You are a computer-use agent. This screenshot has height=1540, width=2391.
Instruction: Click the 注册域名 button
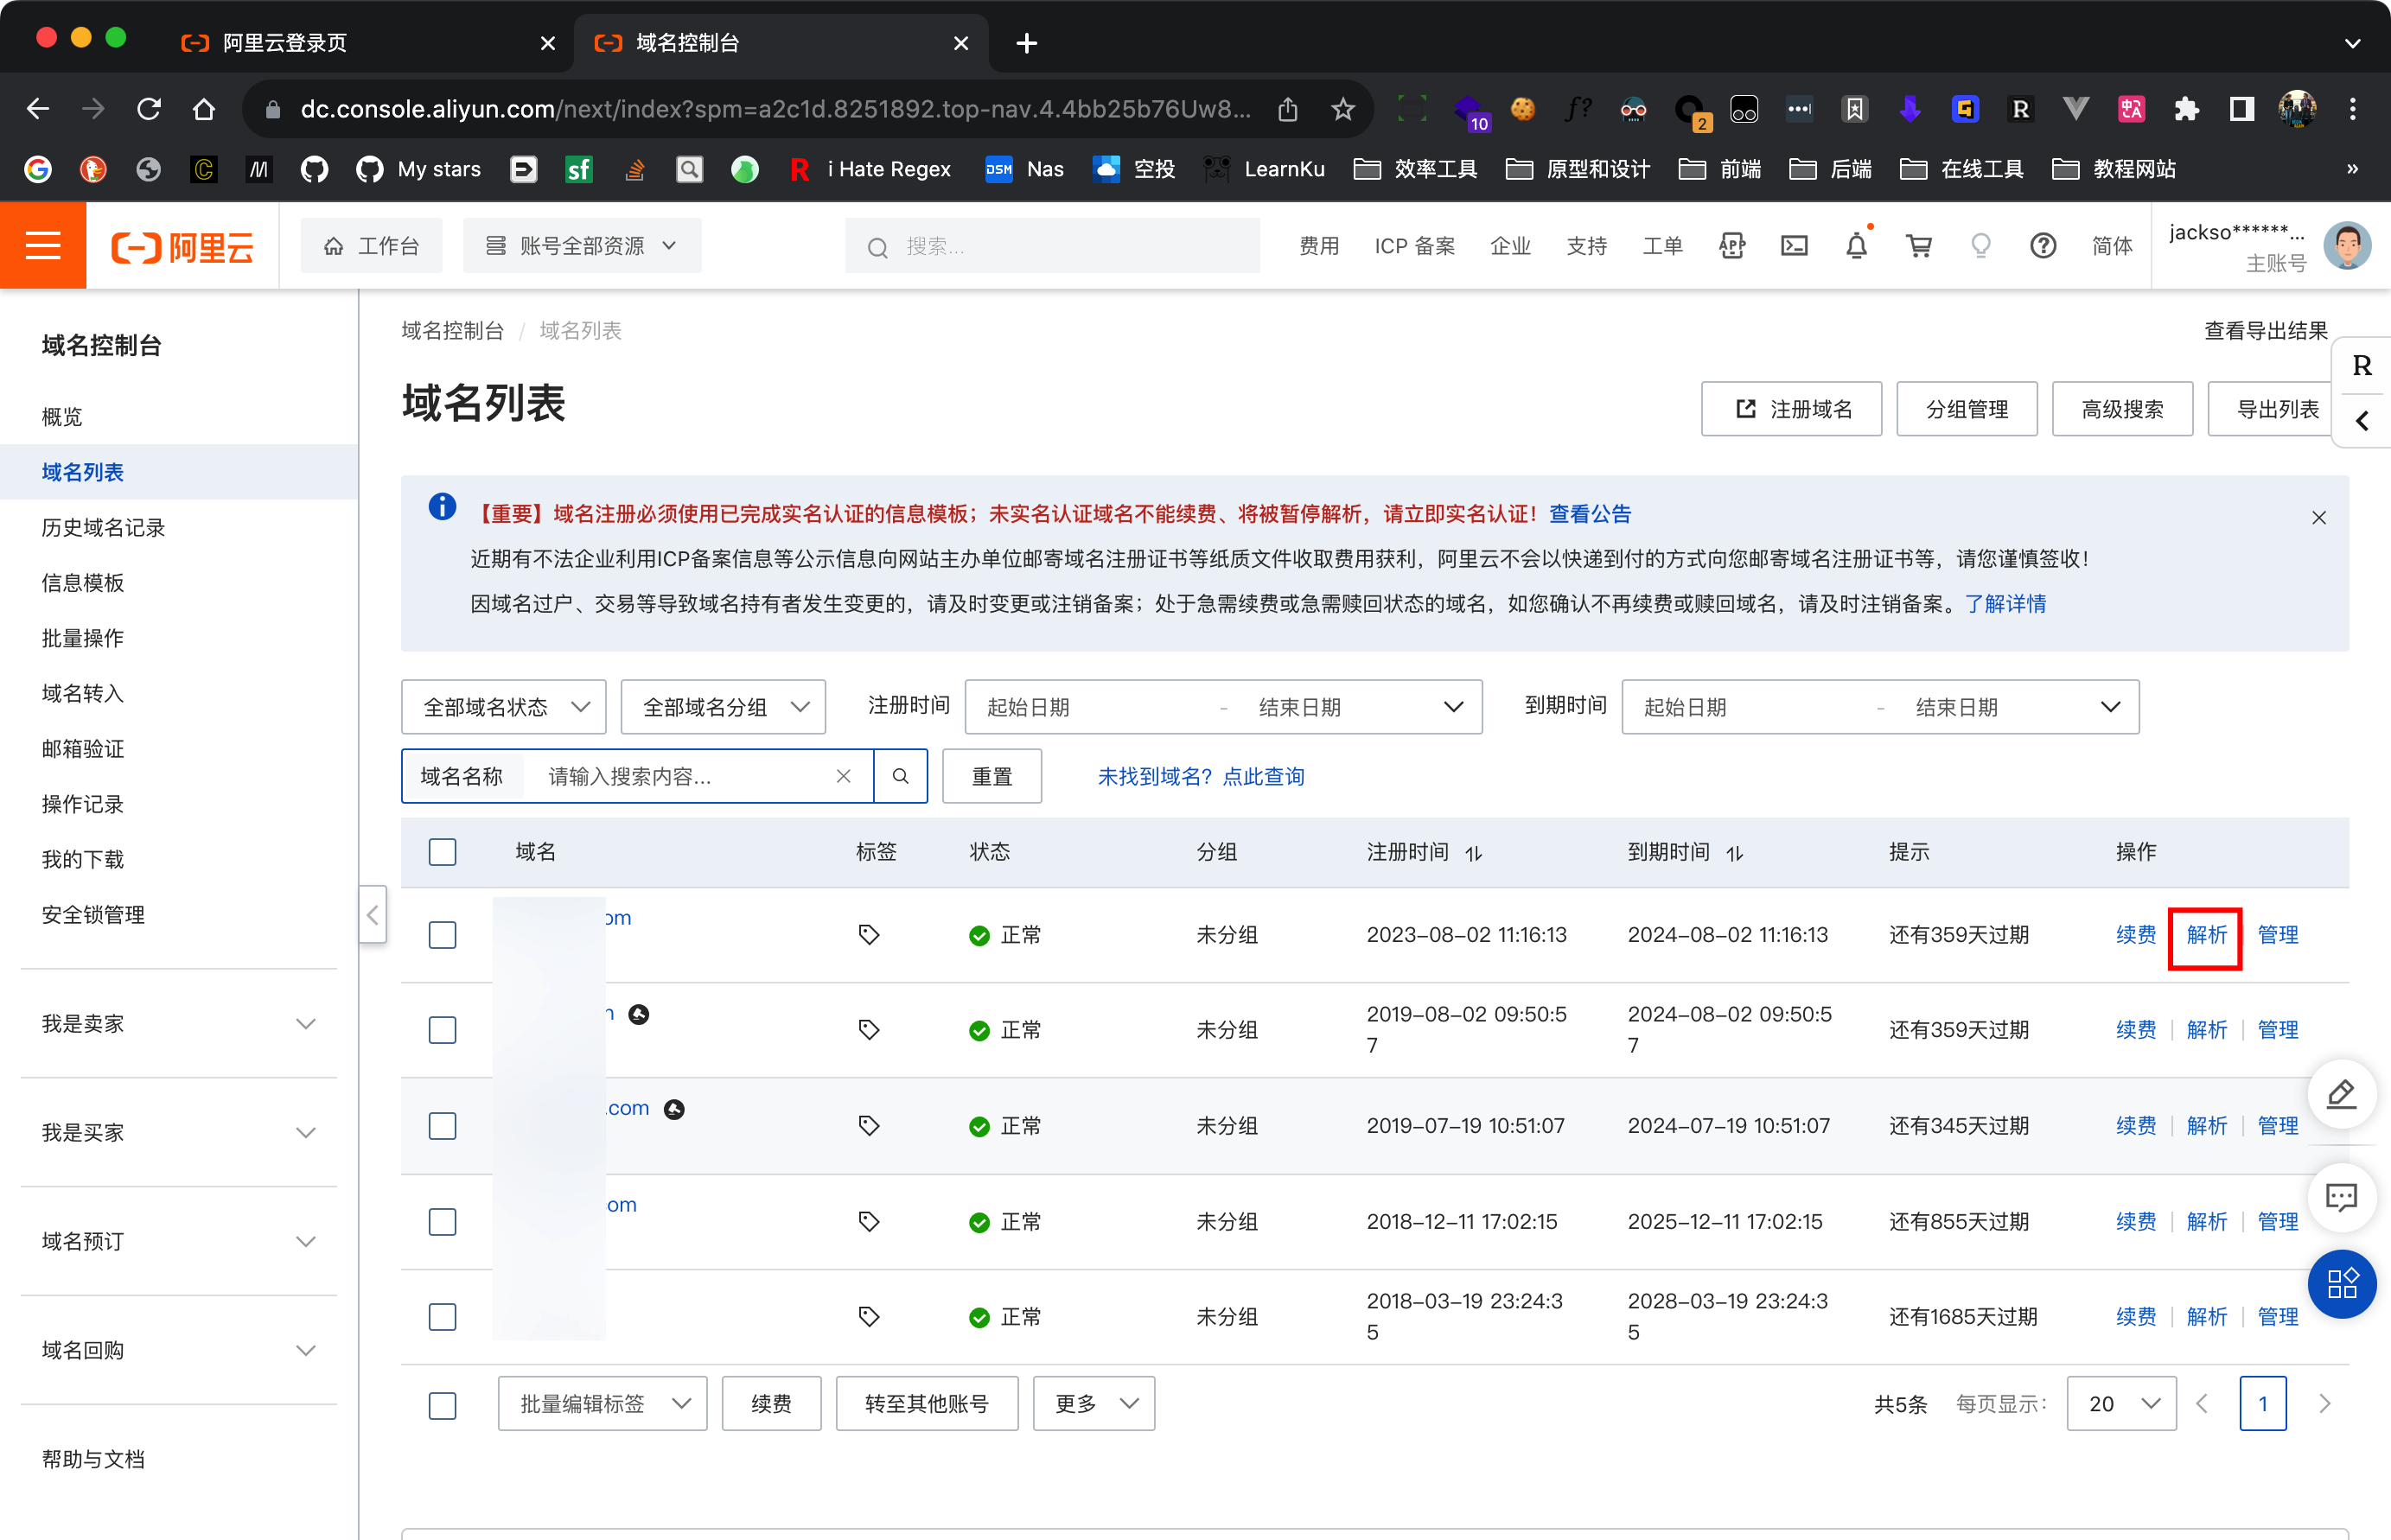pyautogui.click(x=1791, y=409)
